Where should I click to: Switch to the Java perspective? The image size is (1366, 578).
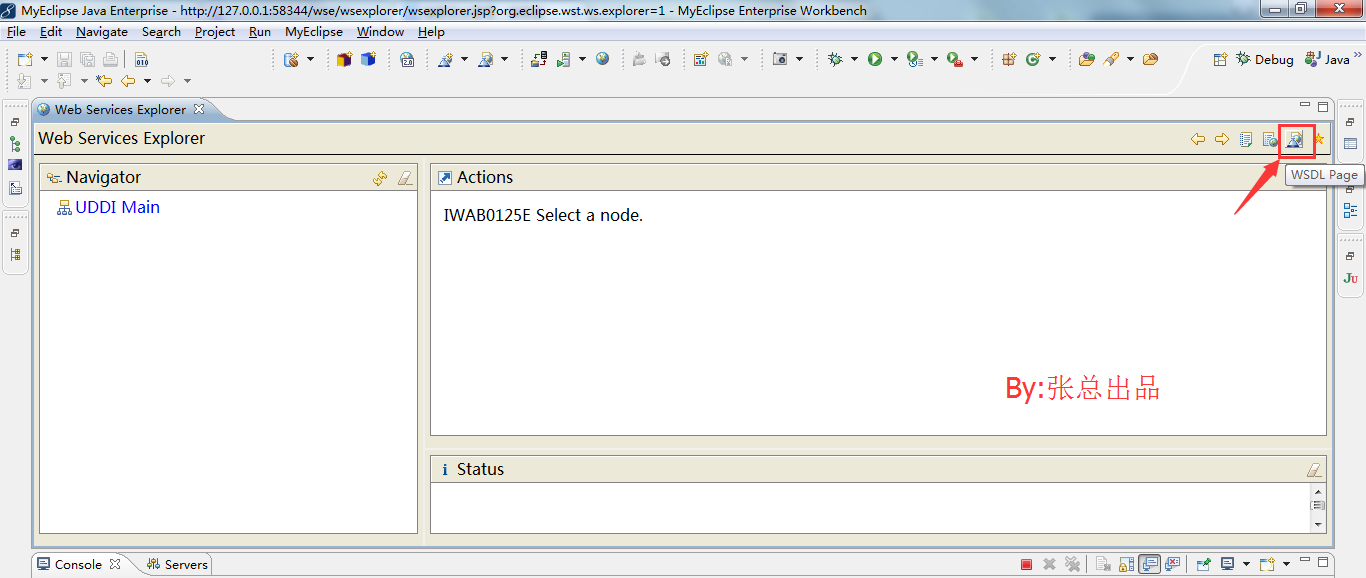(x=1328, y=60)
